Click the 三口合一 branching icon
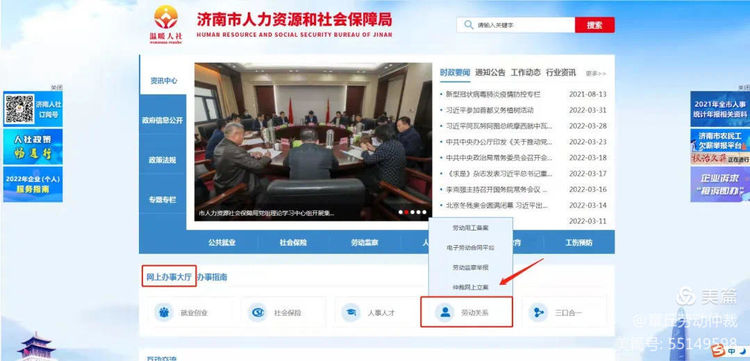Screen dimensions: 750x361 [539, 313]
